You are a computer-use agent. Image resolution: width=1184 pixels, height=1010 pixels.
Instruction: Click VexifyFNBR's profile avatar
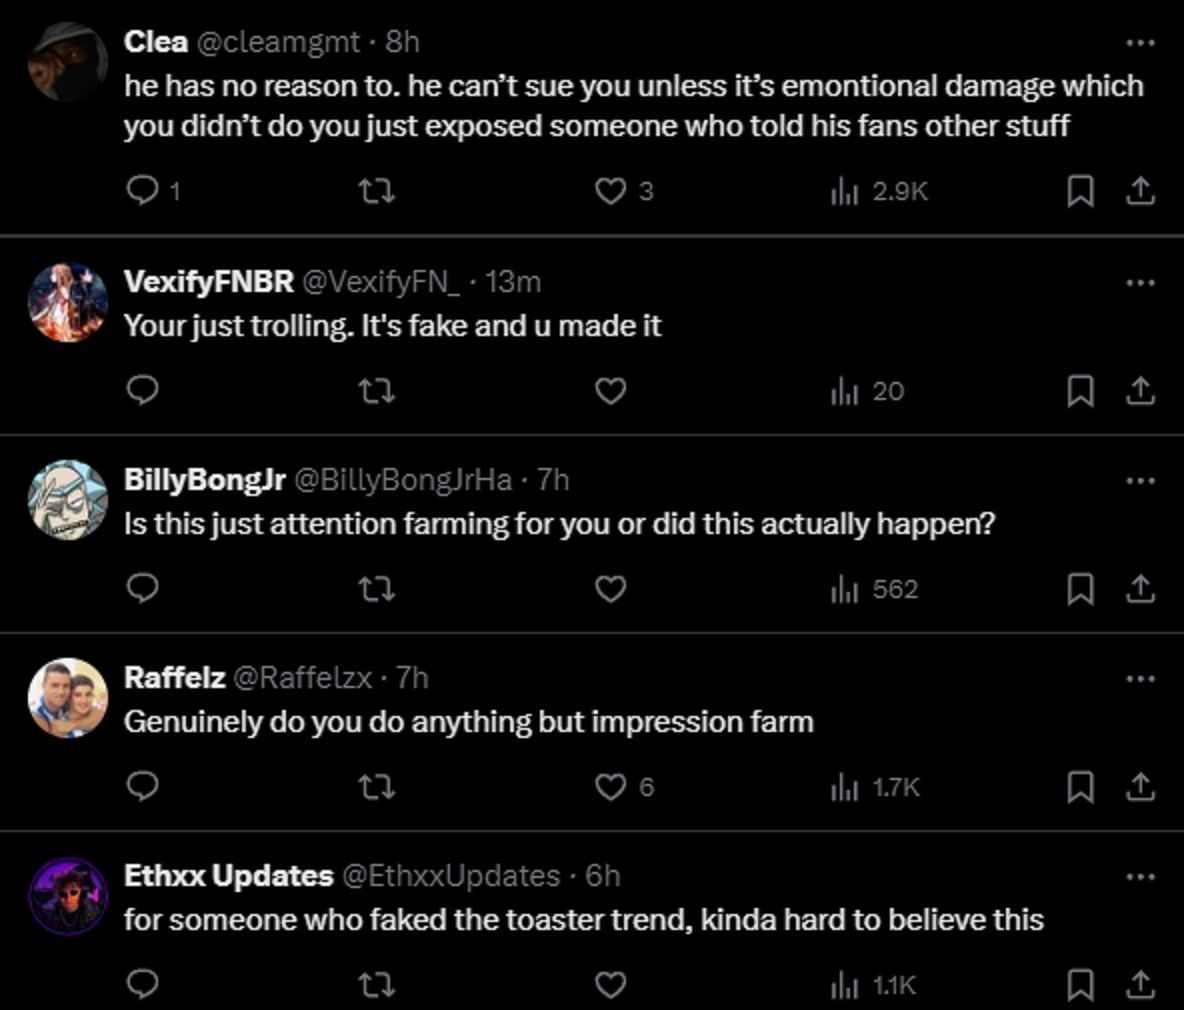click(68, 302)
